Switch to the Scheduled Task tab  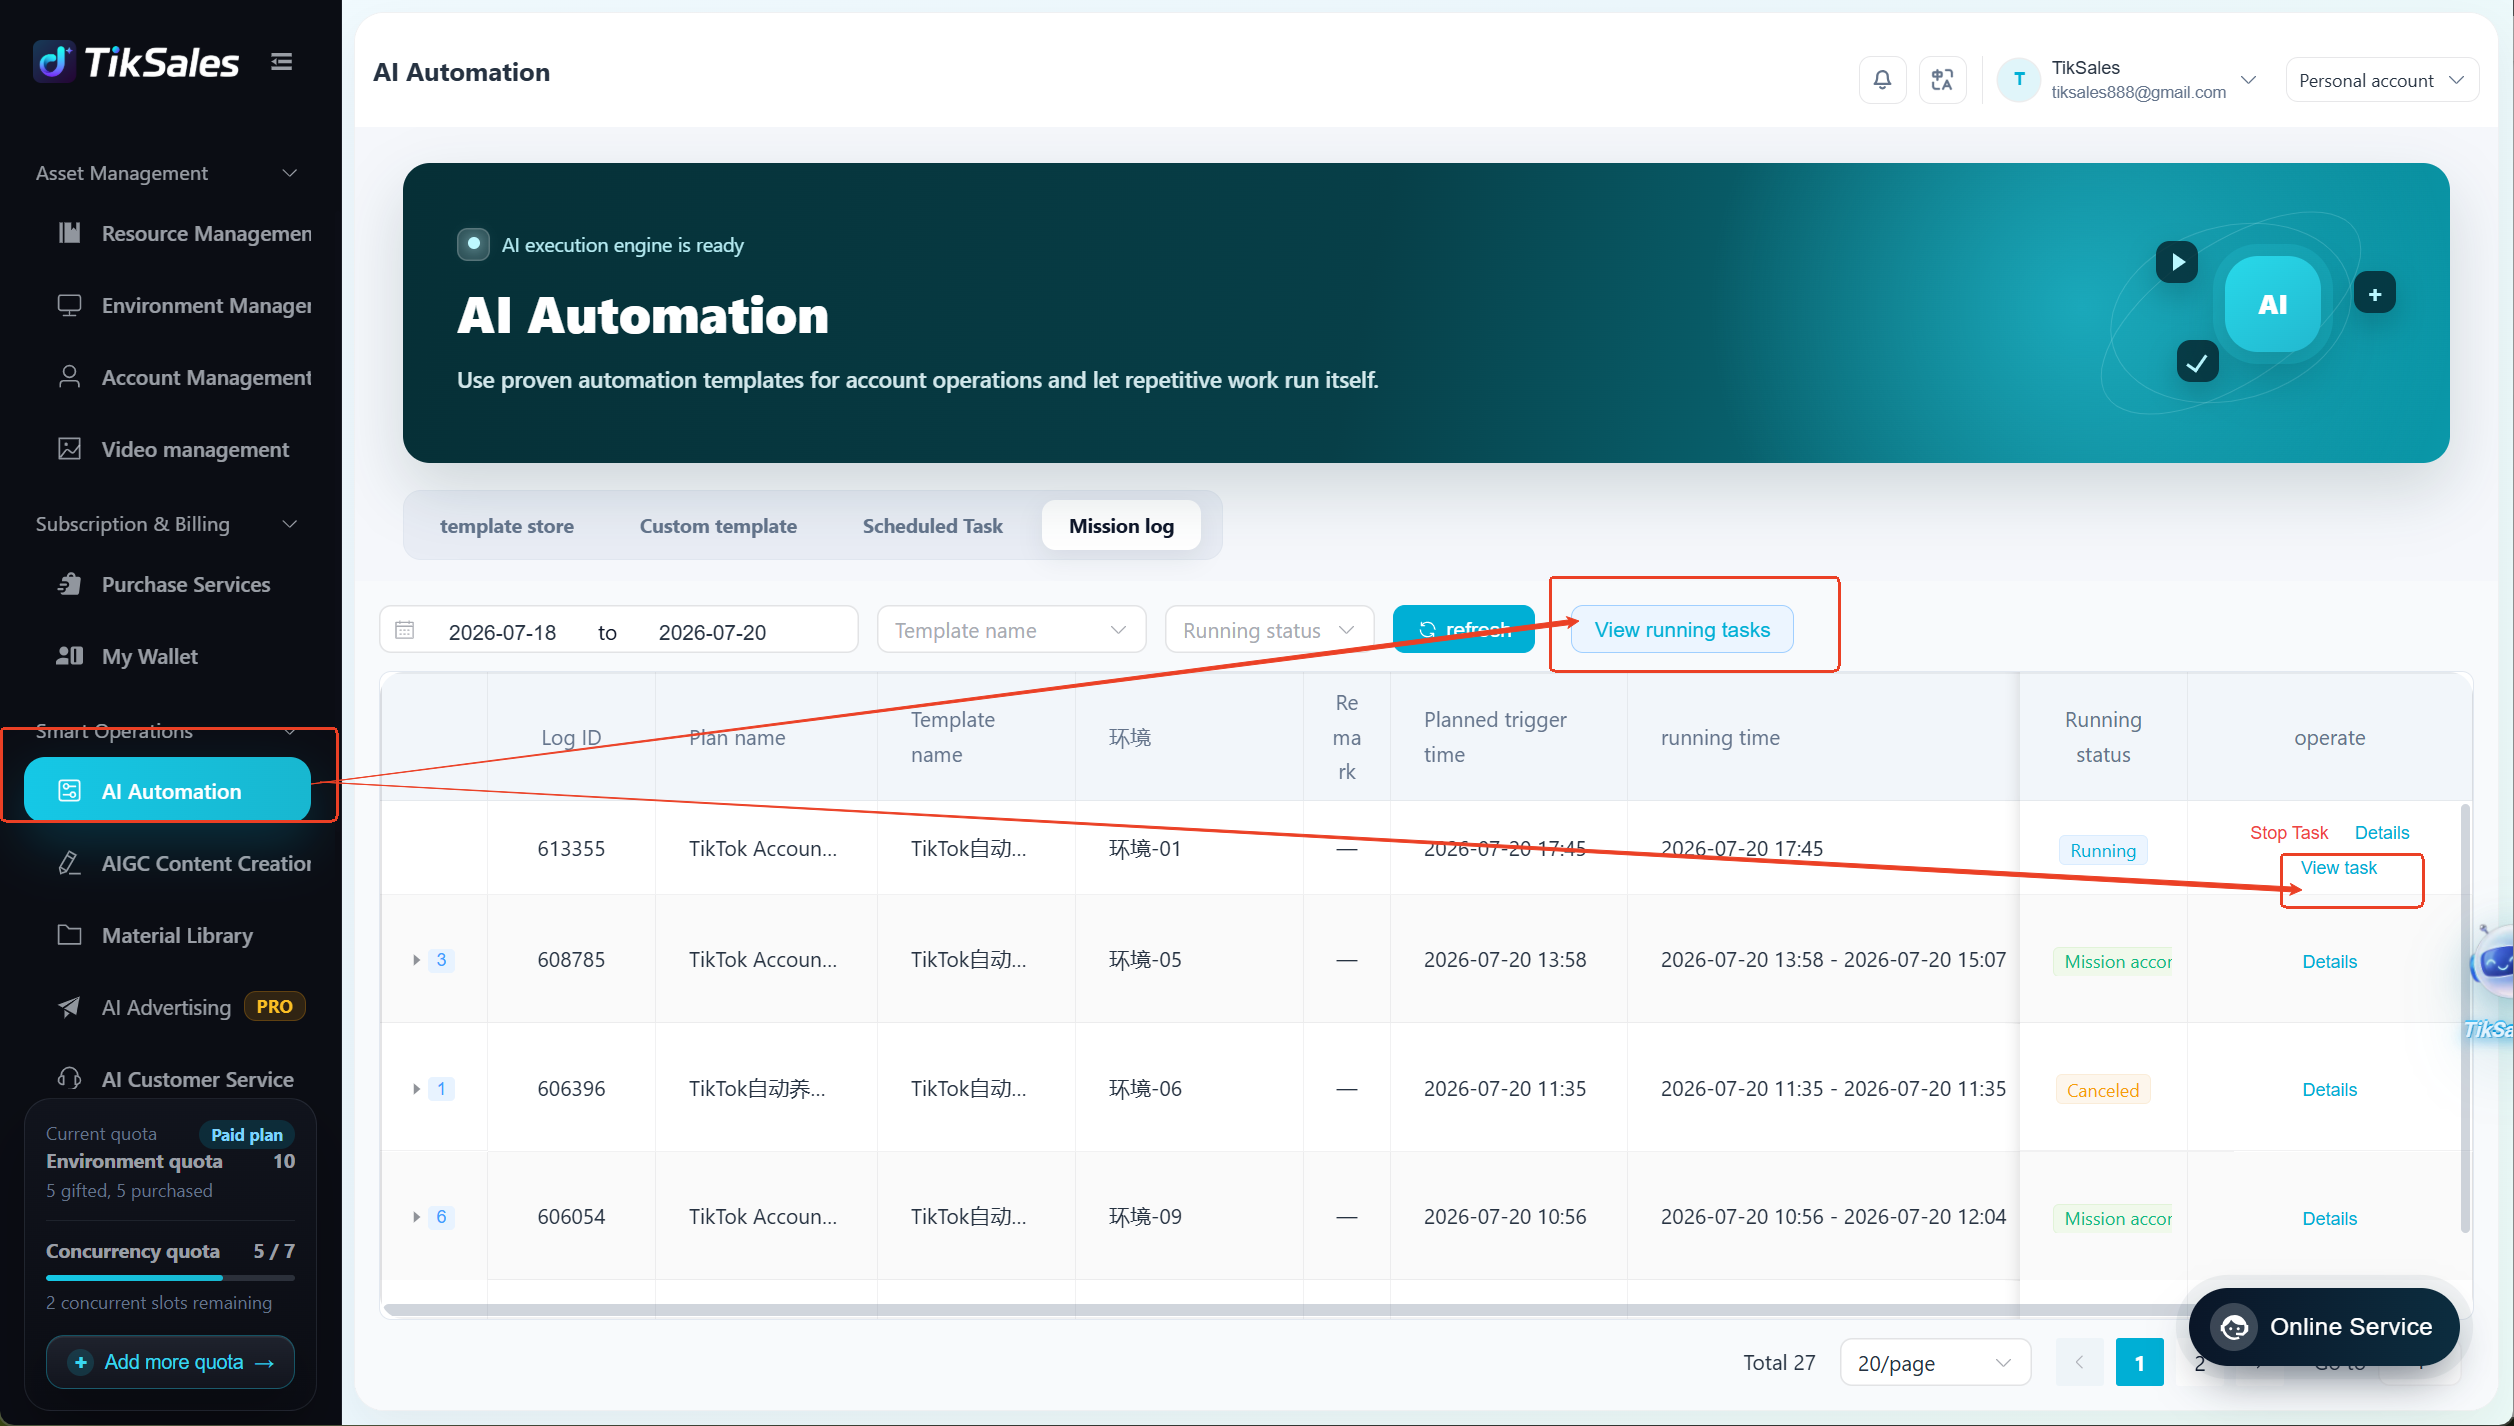(932, 526)
